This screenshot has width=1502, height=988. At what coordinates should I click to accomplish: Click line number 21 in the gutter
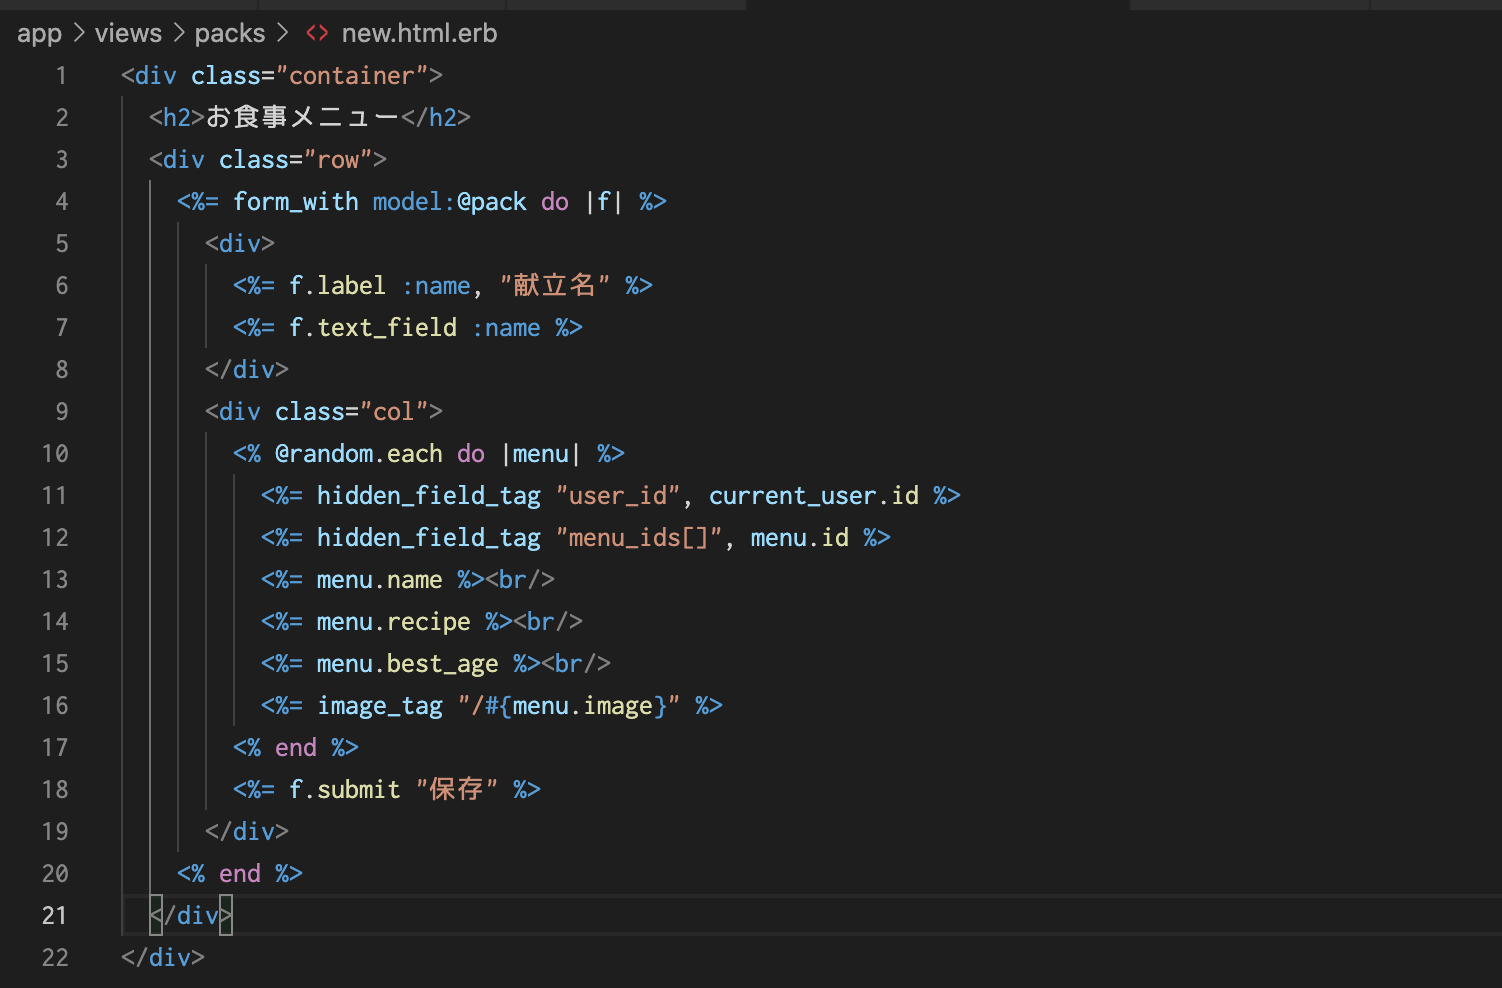pyautogui.click(x=55, y=916)
